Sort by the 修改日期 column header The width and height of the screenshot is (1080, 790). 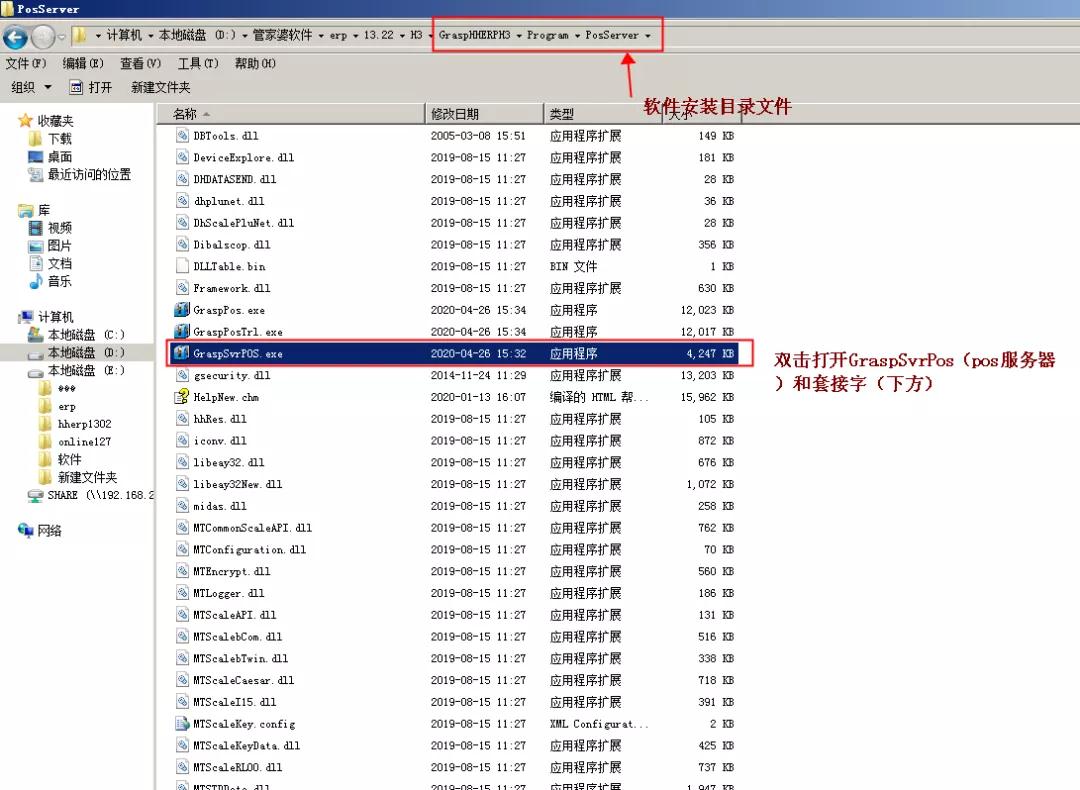click(x=484, y=114)
